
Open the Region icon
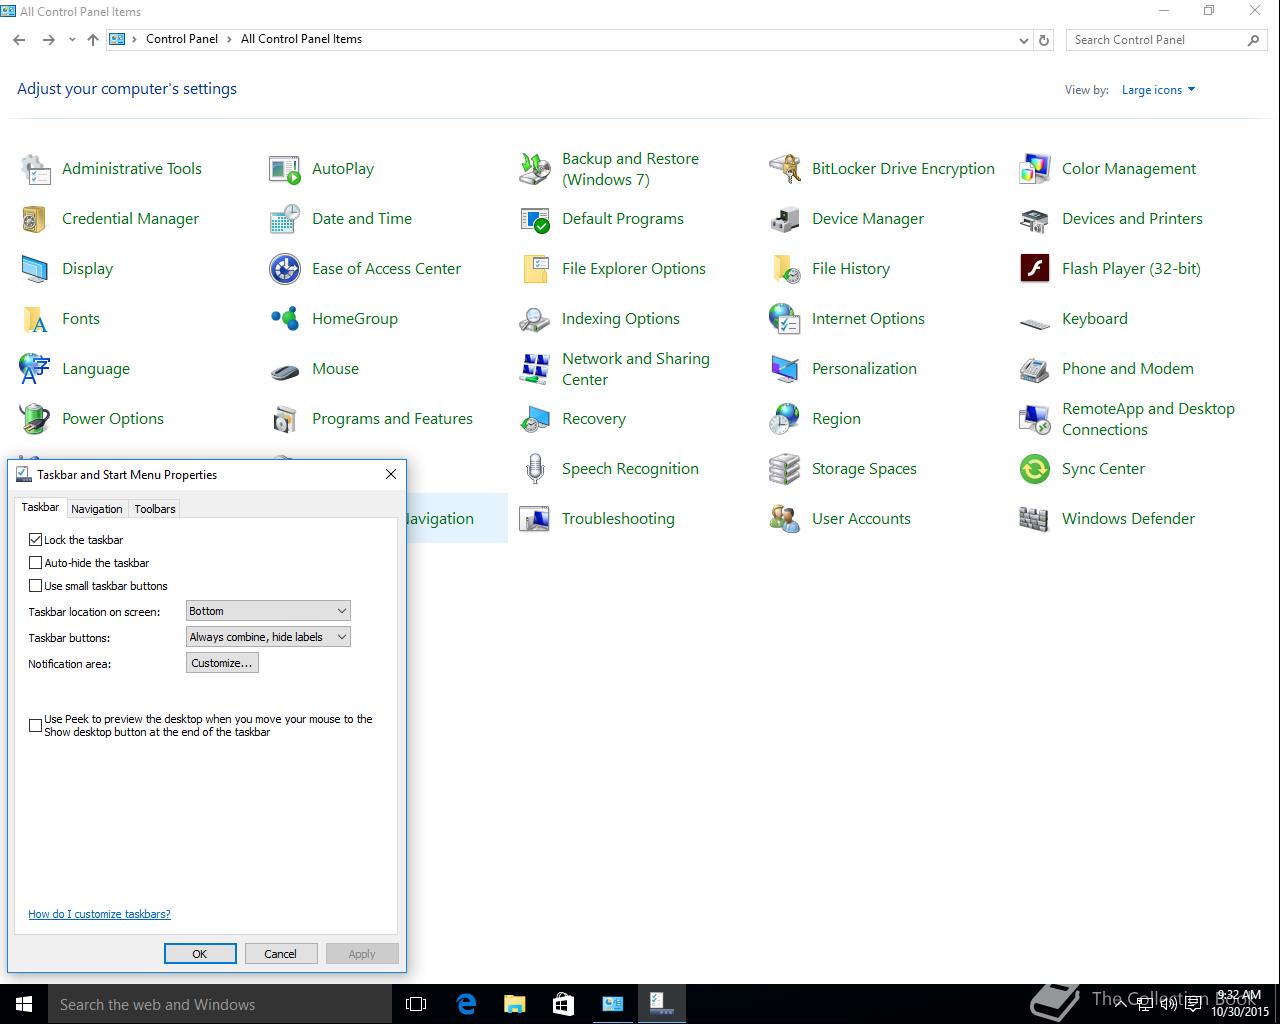pos(785,419)
